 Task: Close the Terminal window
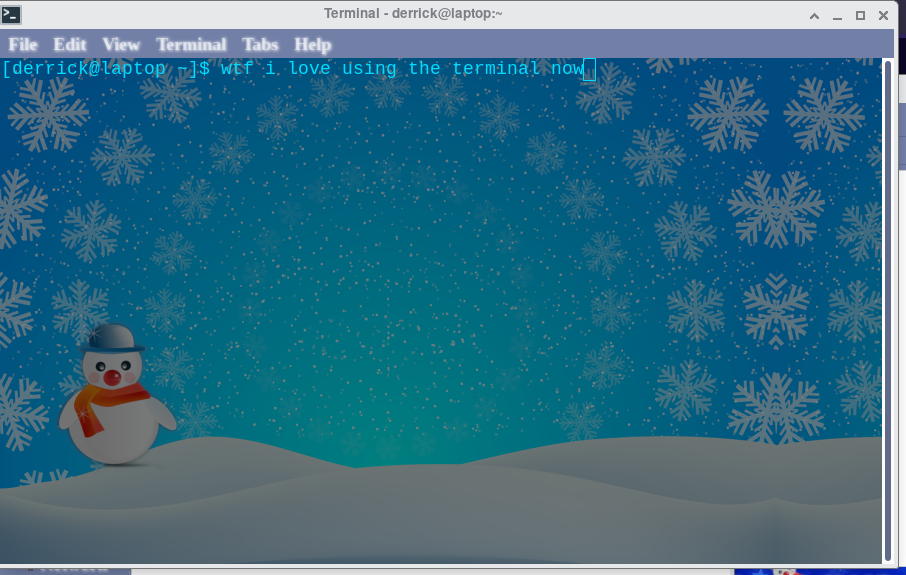coord(883,16)
